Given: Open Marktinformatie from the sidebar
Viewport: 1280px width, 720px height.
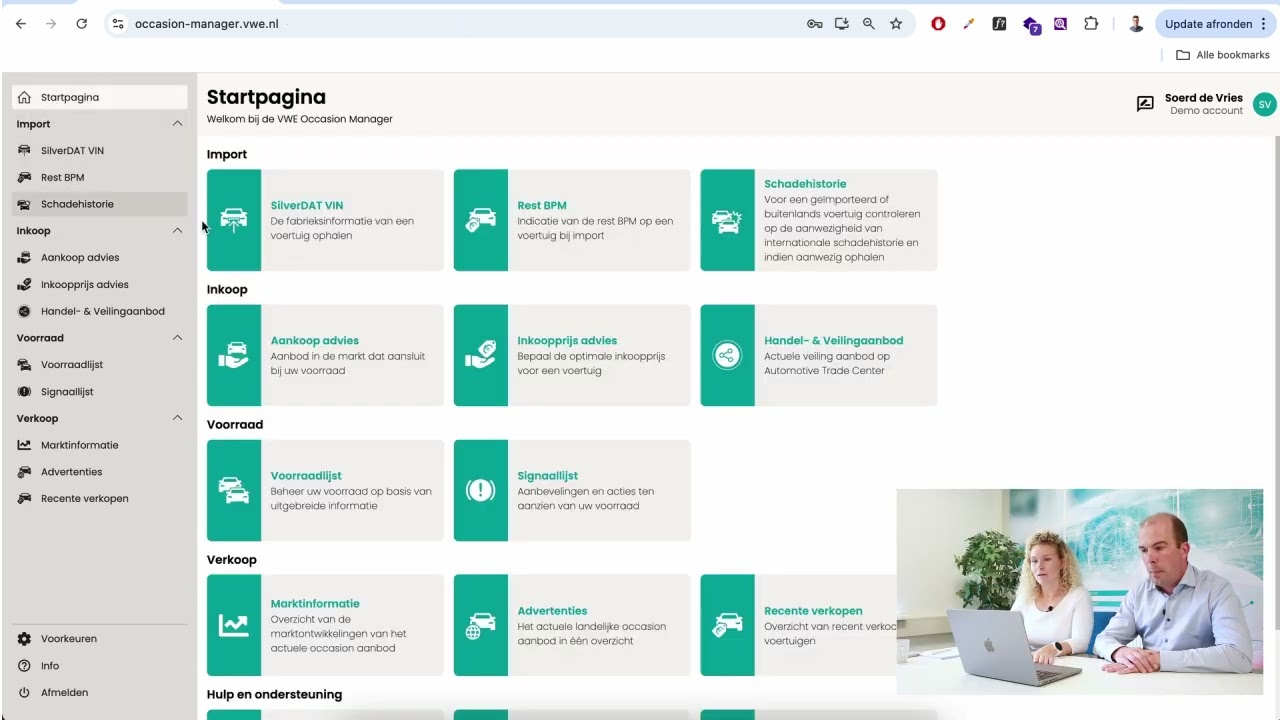Looking at the screenshot, I should pos(99,445).
